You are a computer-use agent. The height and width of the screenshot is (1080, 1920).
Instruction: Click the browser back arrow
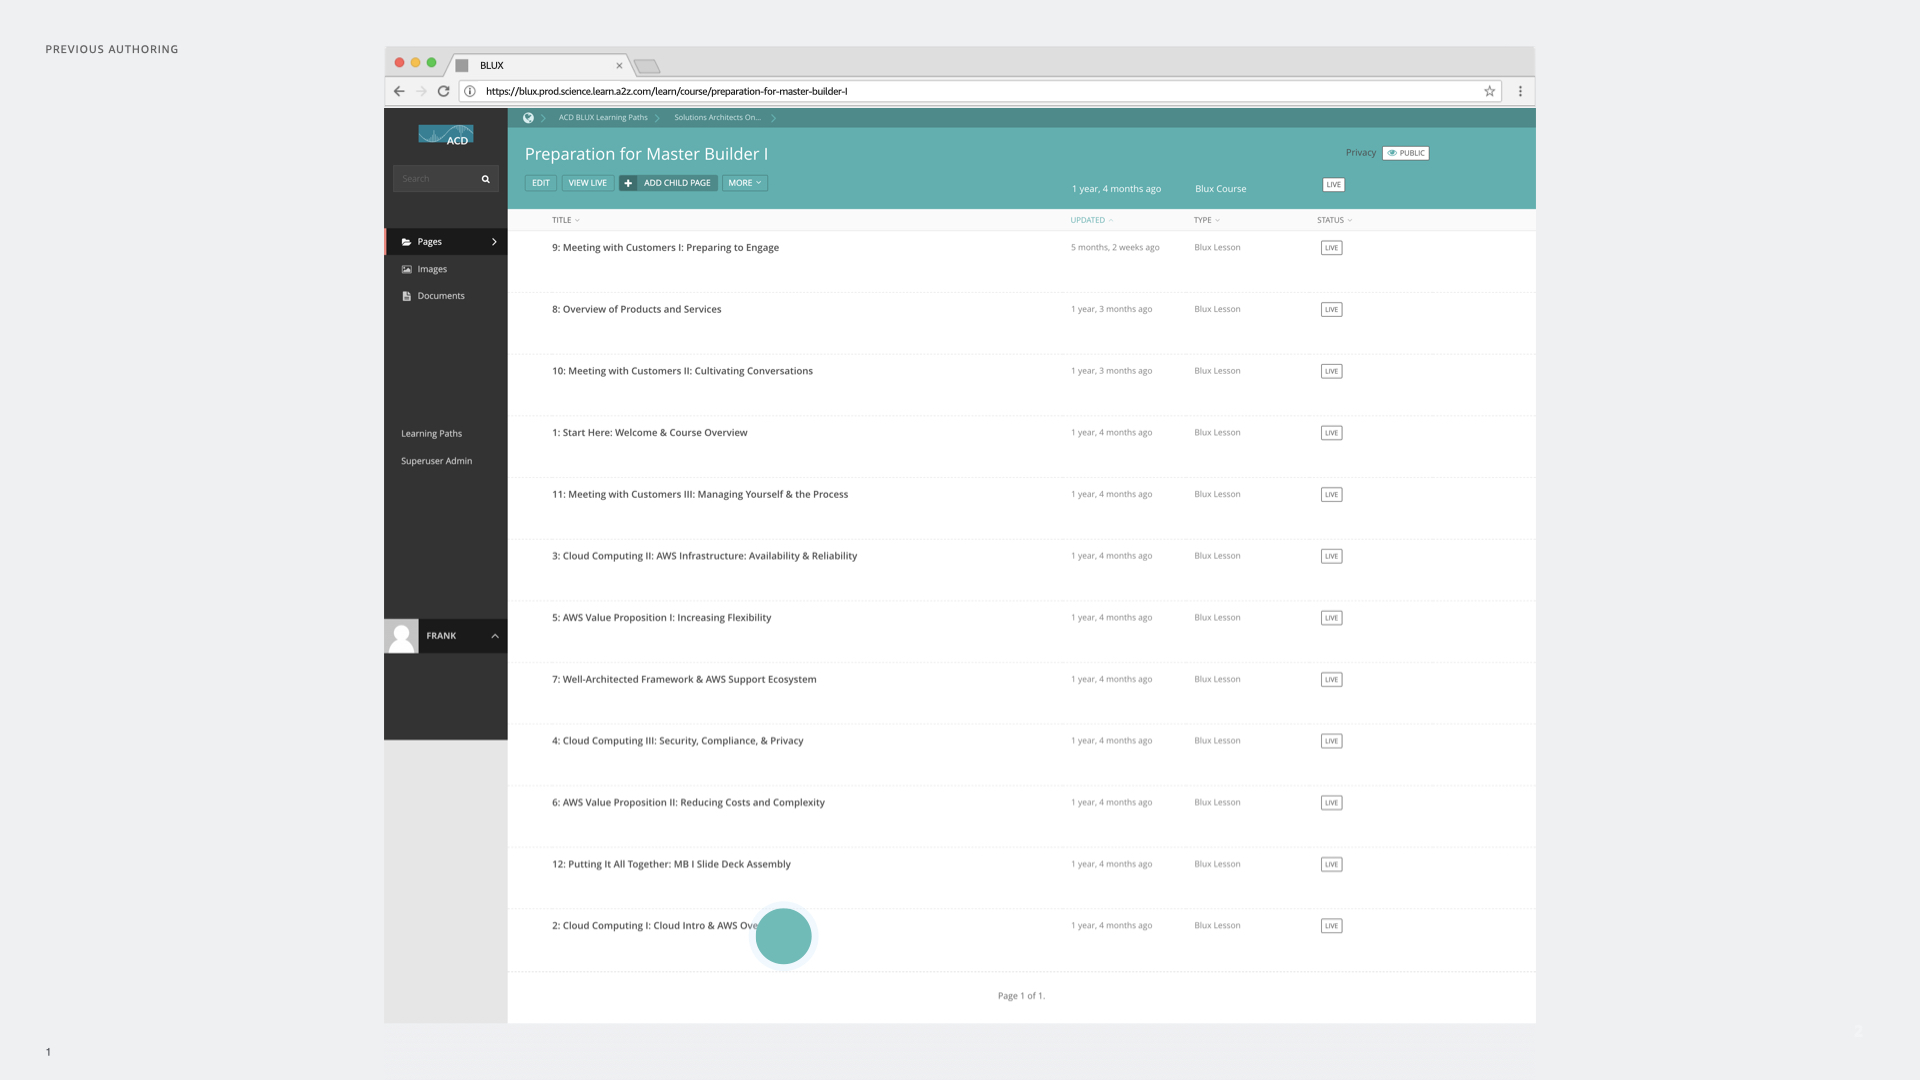(399, 91)
